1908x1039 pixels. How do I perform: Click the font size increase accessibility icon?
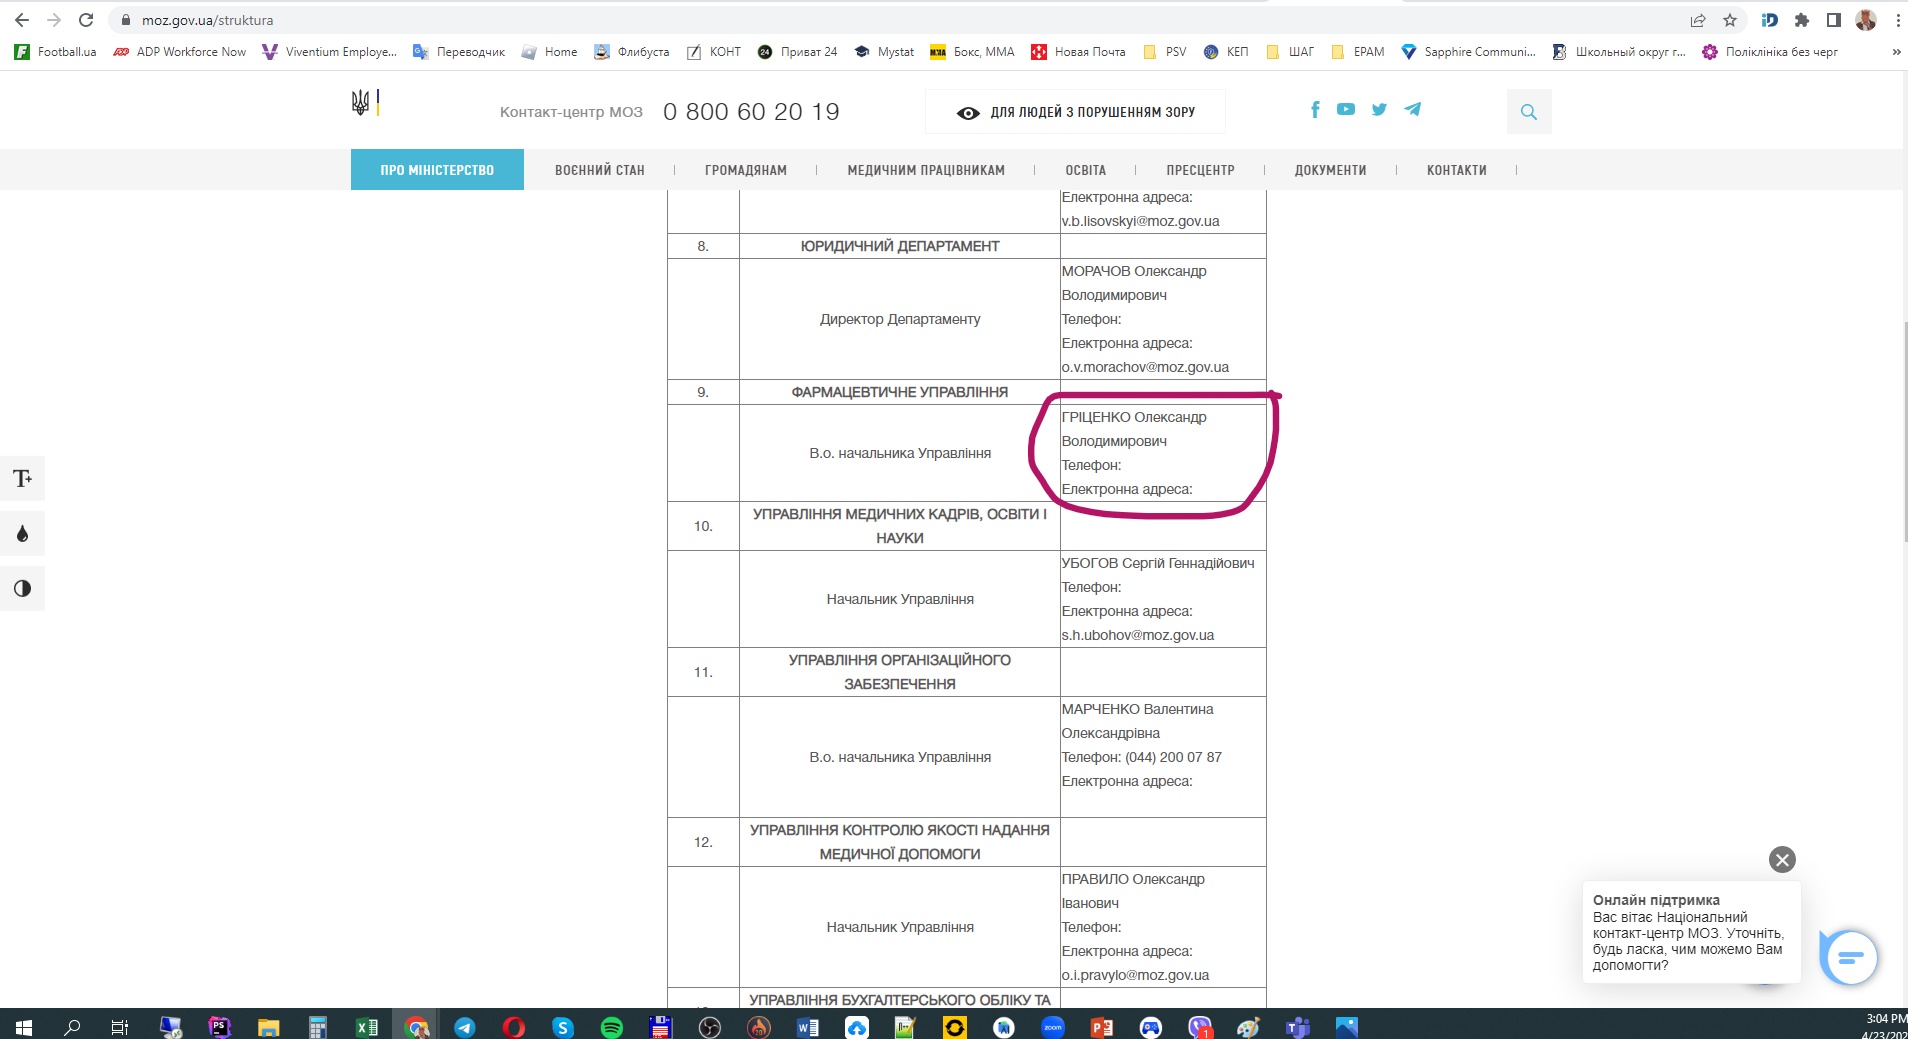[x=22, y=479]
